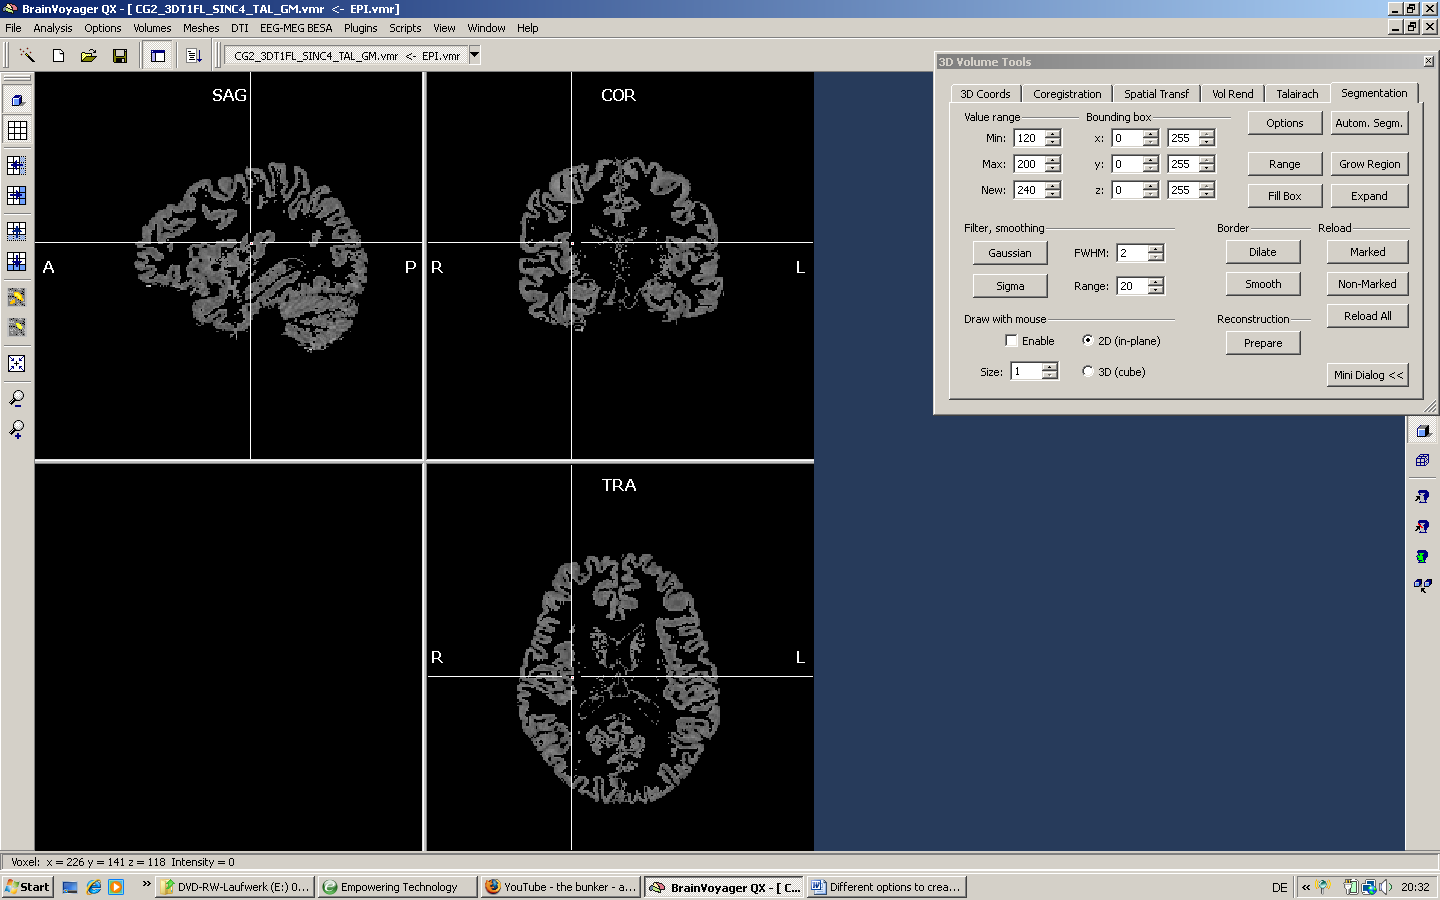Viewport: 1440px width, 900px height.
Task: Switch to the Talairach tab
Action: 1297,94
